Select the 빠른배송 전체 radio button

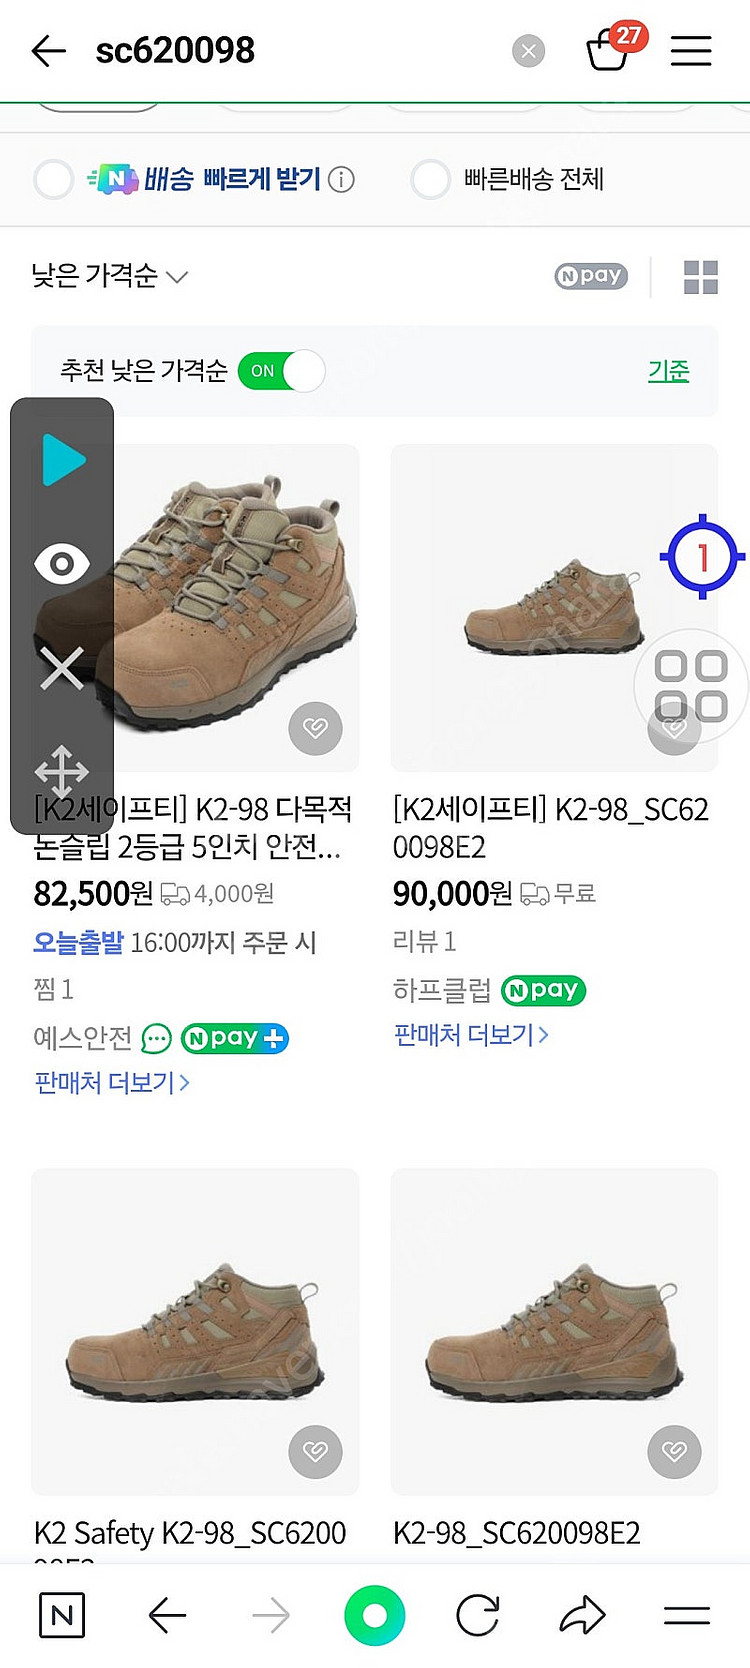(430, 180)
